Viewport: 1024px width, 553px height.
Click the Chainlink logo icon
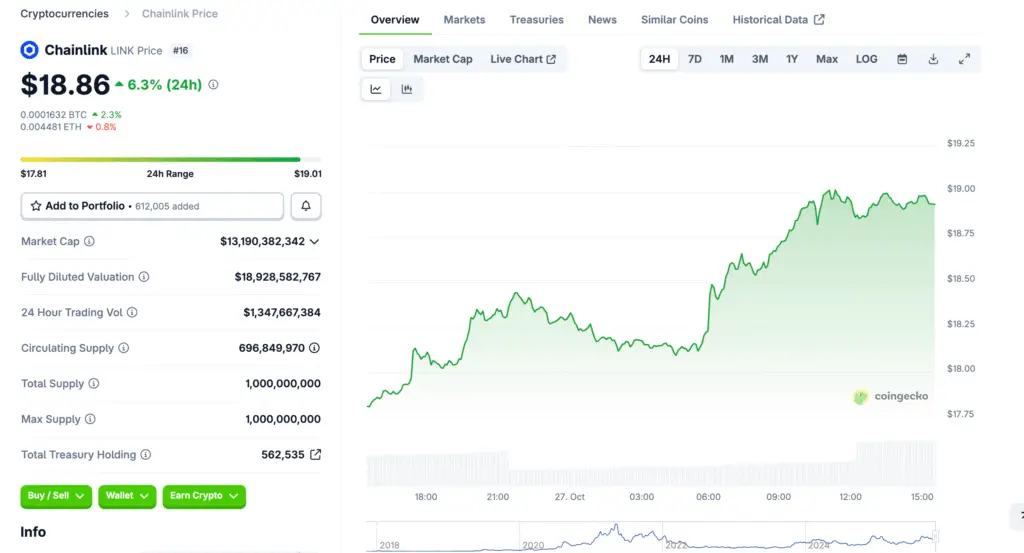[29, 50]
